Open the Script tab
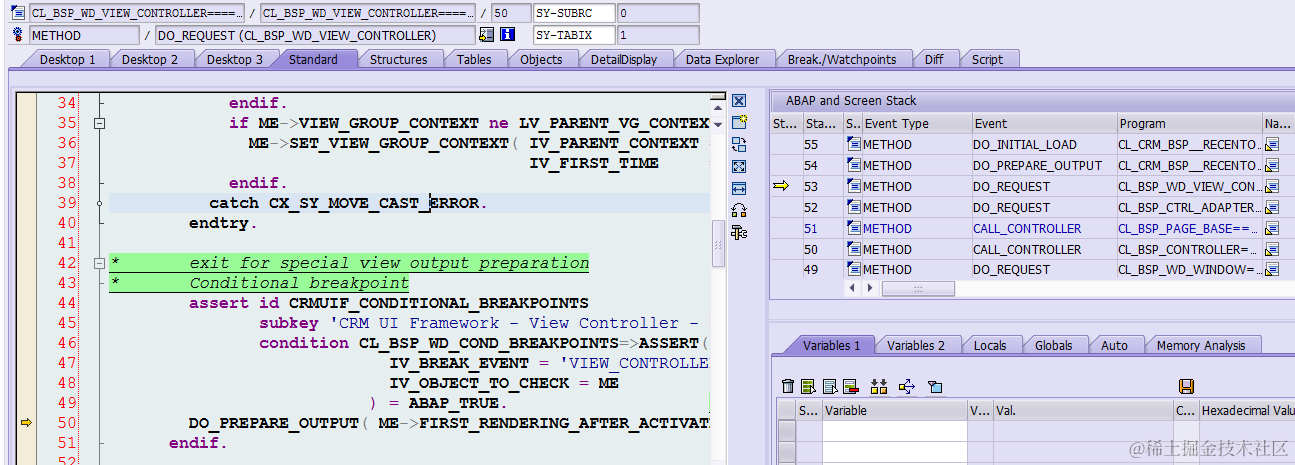Screen dimensions: 1295x465 coord(987,59)
